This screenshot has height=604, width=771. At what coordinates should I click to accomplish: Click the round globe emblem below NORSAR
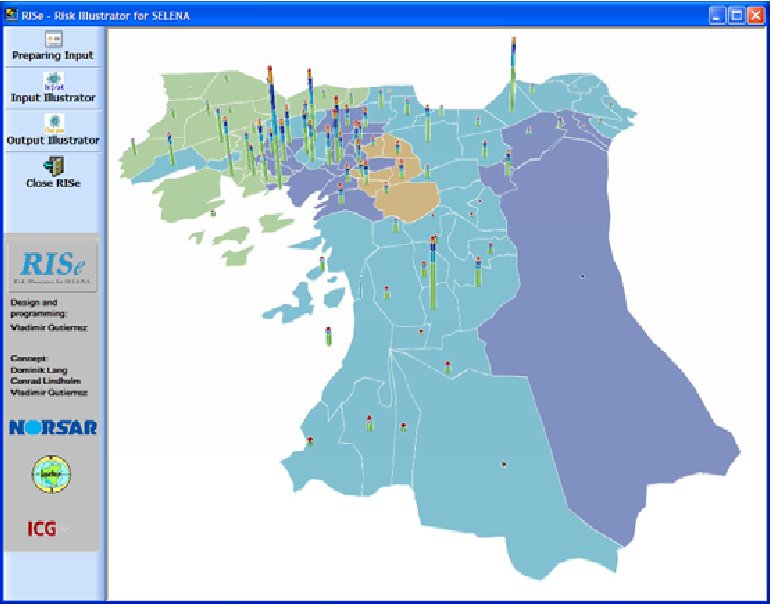pos(51,472)
